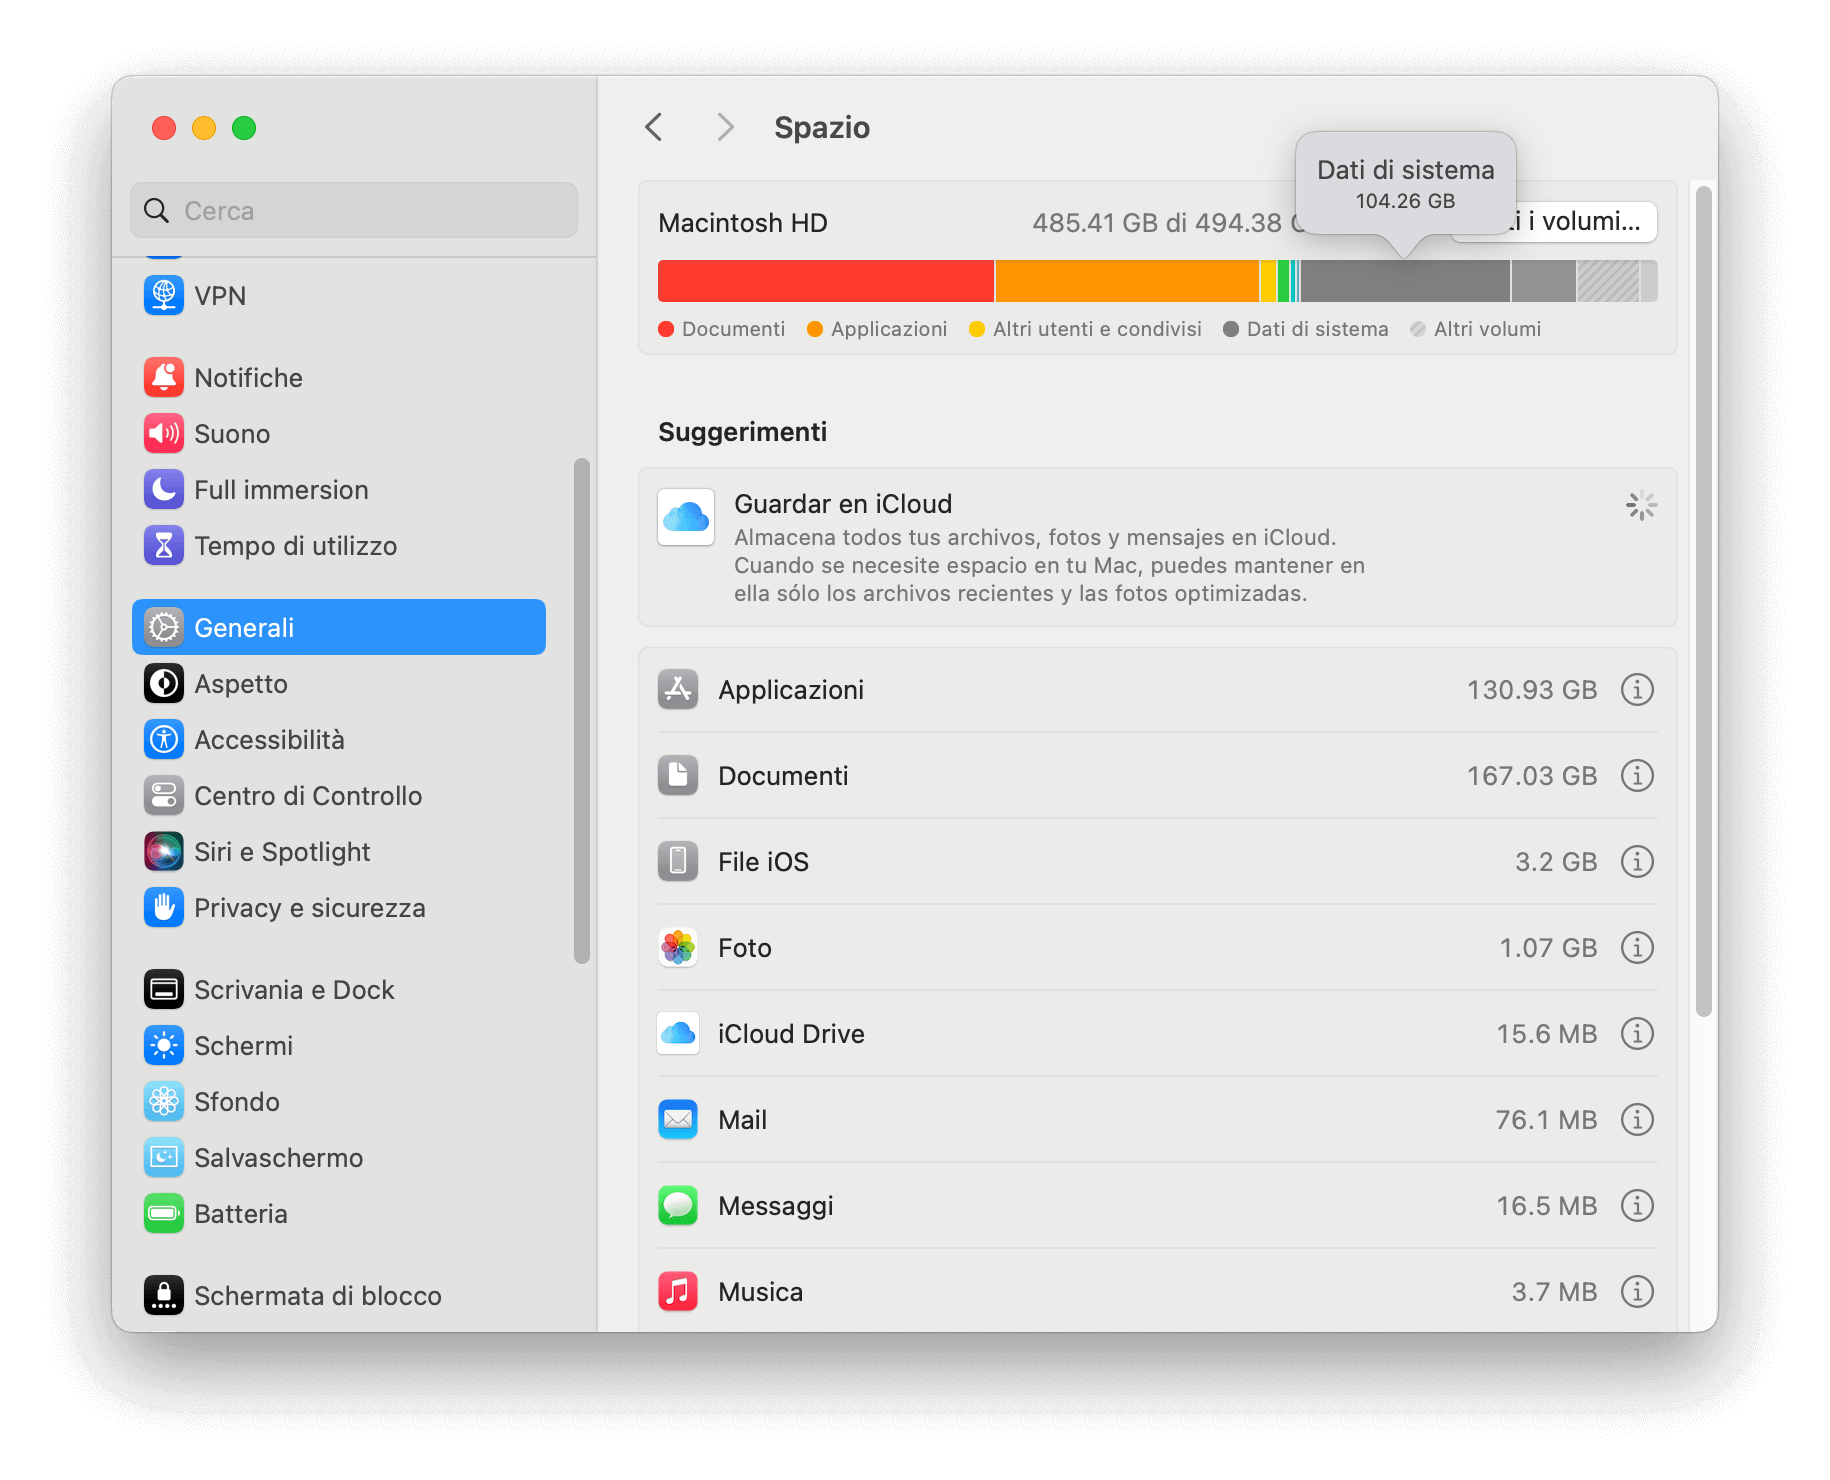The image size is (1830, 1480).
Task: Show info for iCloud Drive
Action: click(1637, 1033)
